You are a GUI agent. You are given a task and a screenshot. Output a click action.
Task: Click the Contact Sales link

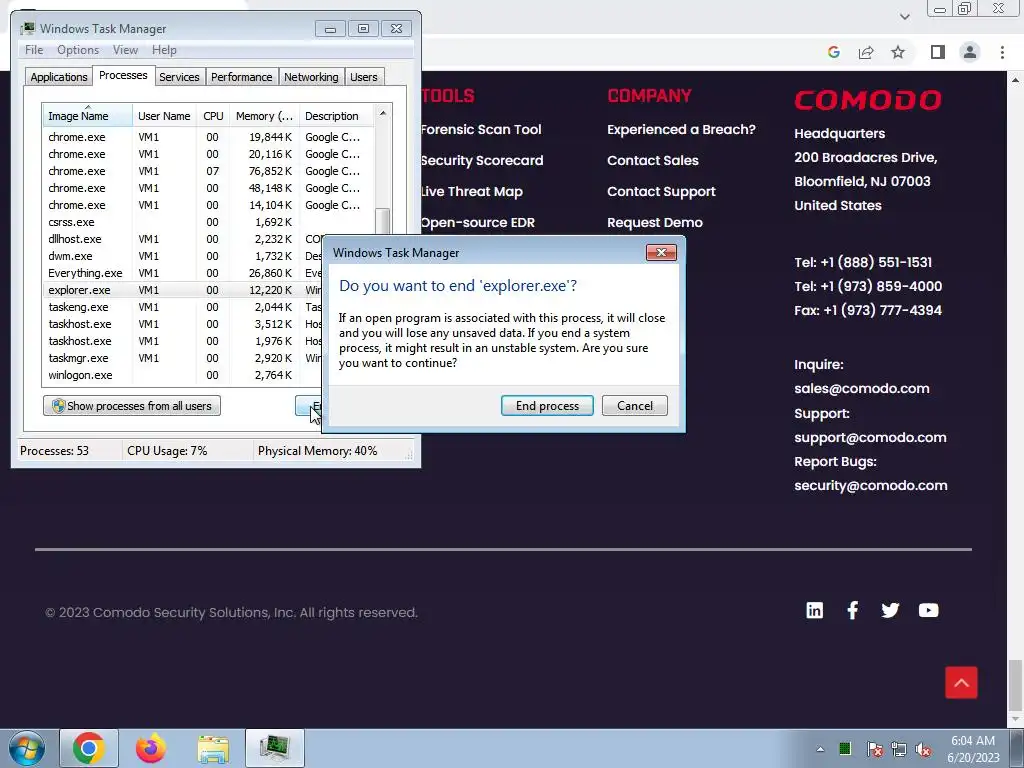point(653,161)
